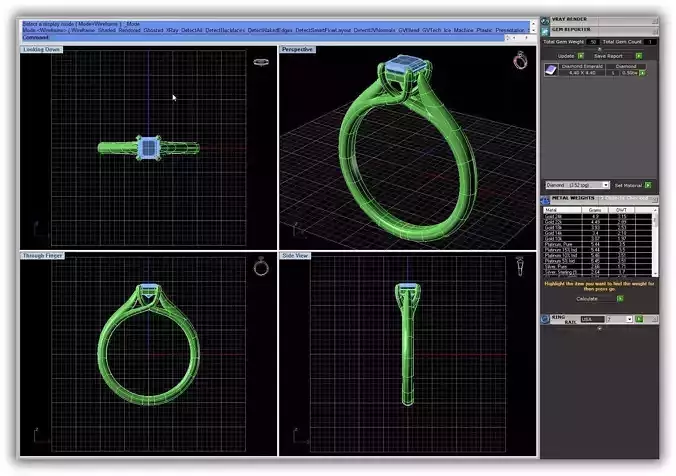This screenshot has height=476, width=676.
Task: Click the Side View viewport title
Action: click(x=295, y=256)
